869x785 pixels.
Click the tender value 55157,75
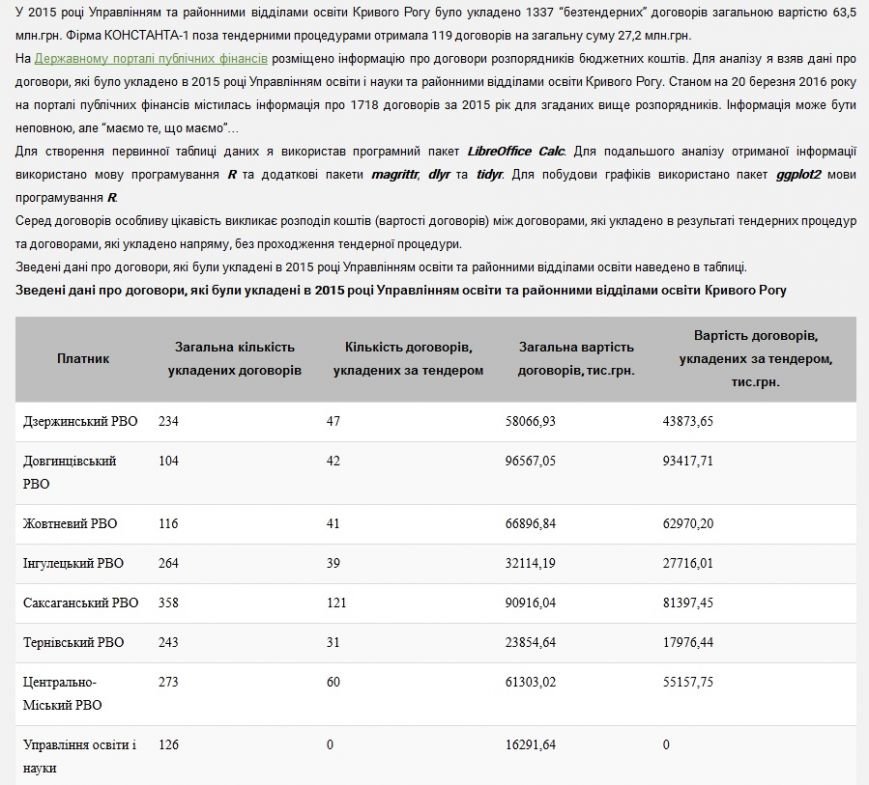(x=688, y=682)
